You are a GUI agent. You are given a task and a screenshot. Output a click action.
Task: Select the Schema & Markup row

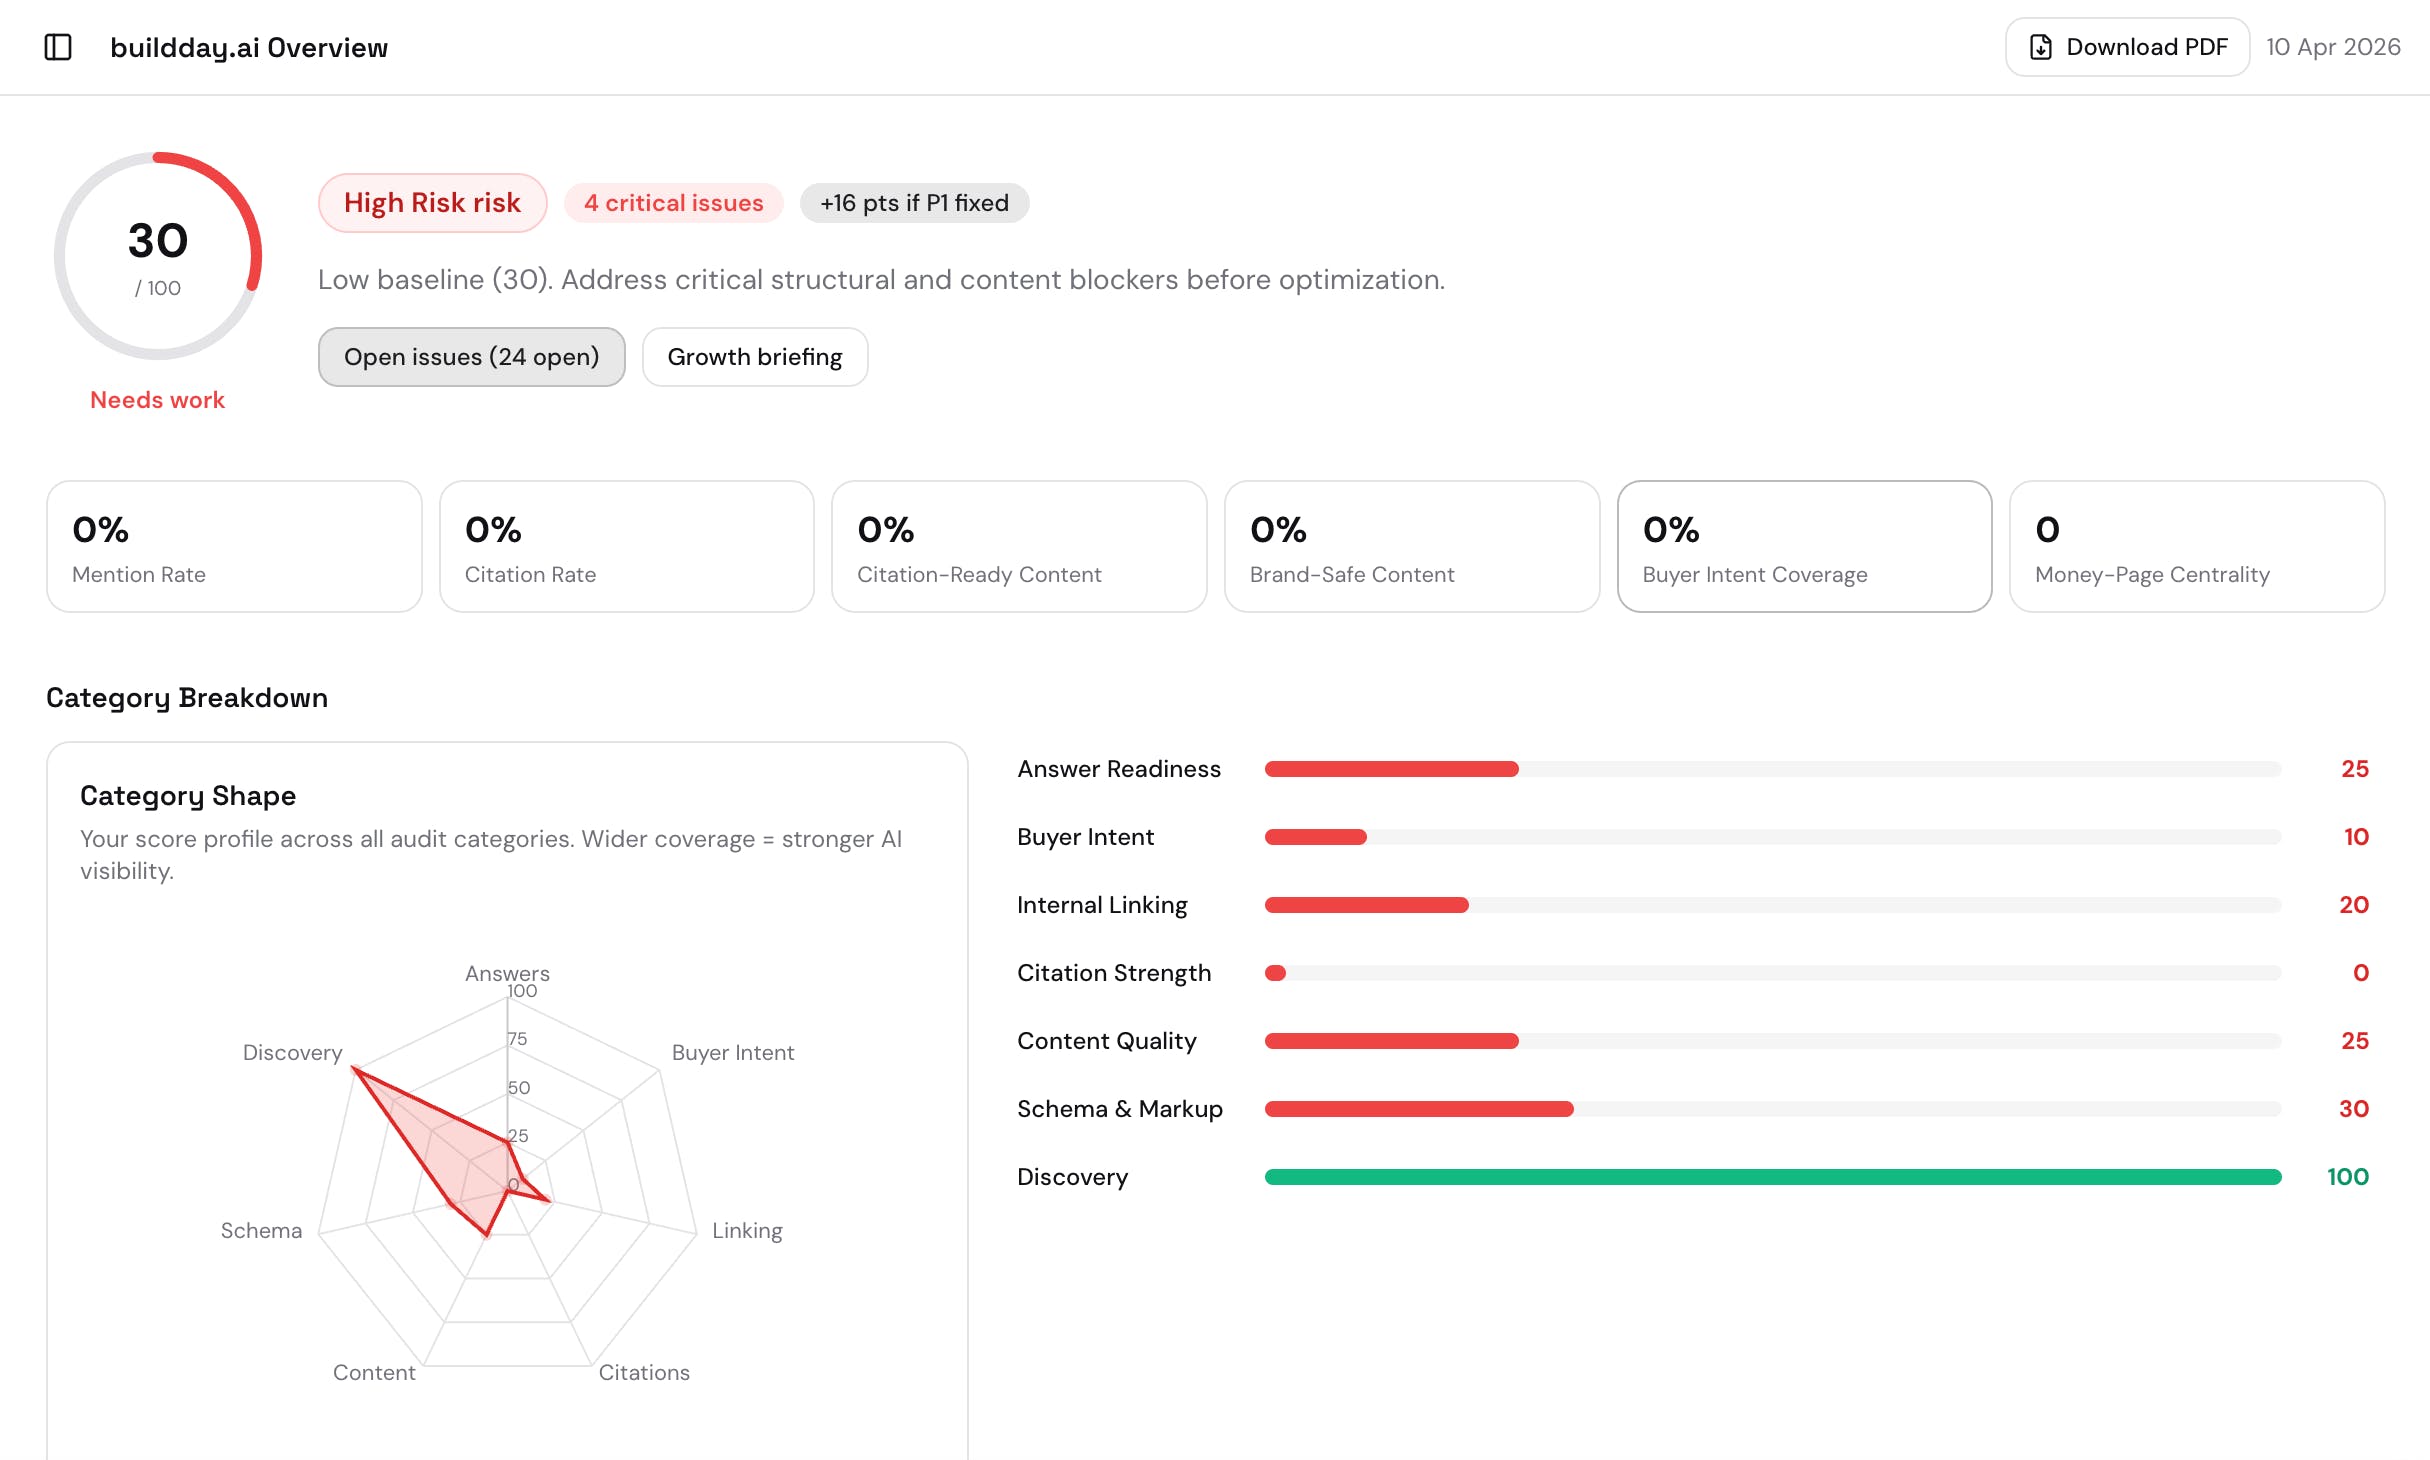coord(1119,1109)
